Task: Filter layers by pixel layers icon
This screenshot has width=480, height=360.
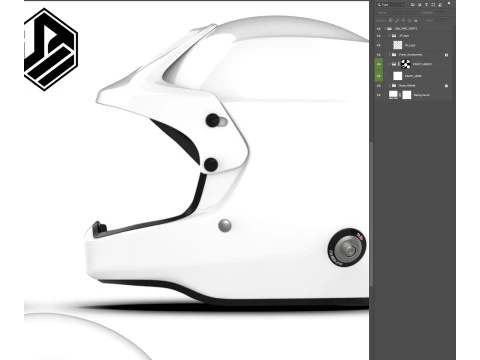Action: coord(413,5)
